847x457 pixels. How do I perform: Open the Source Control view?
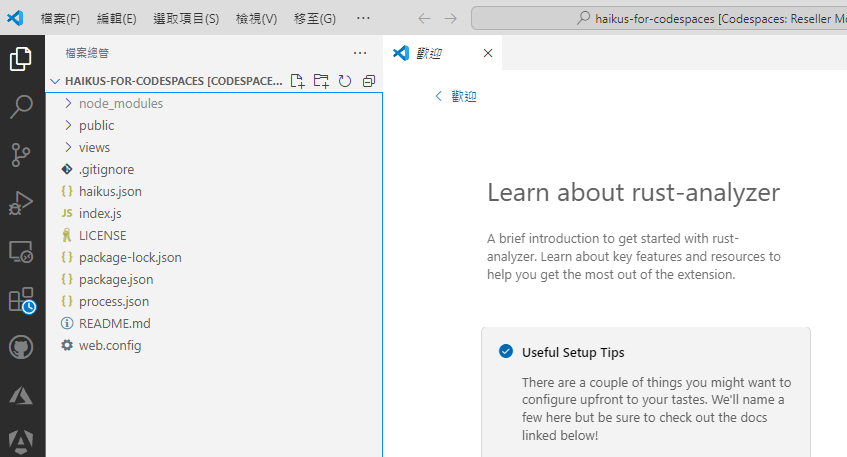[21, 155]
